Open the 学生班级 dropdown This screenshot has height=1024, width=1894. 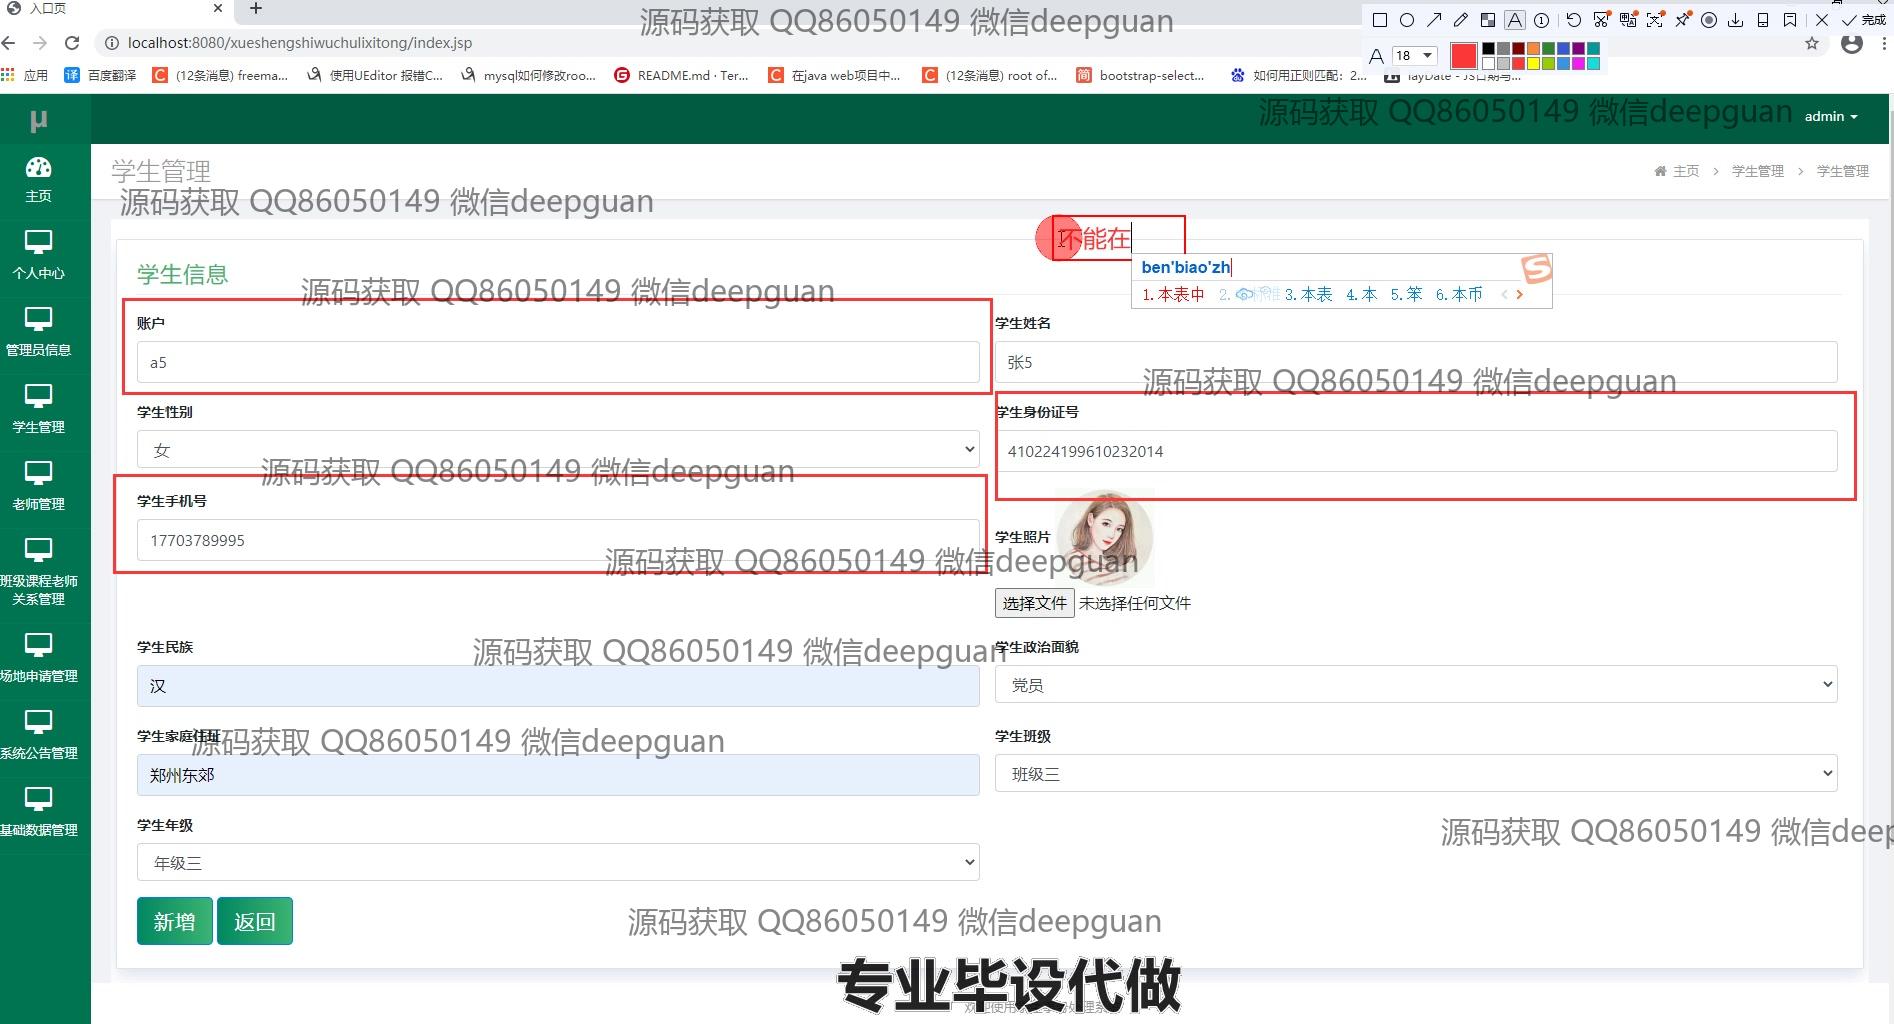click(x=1415, y=774)
